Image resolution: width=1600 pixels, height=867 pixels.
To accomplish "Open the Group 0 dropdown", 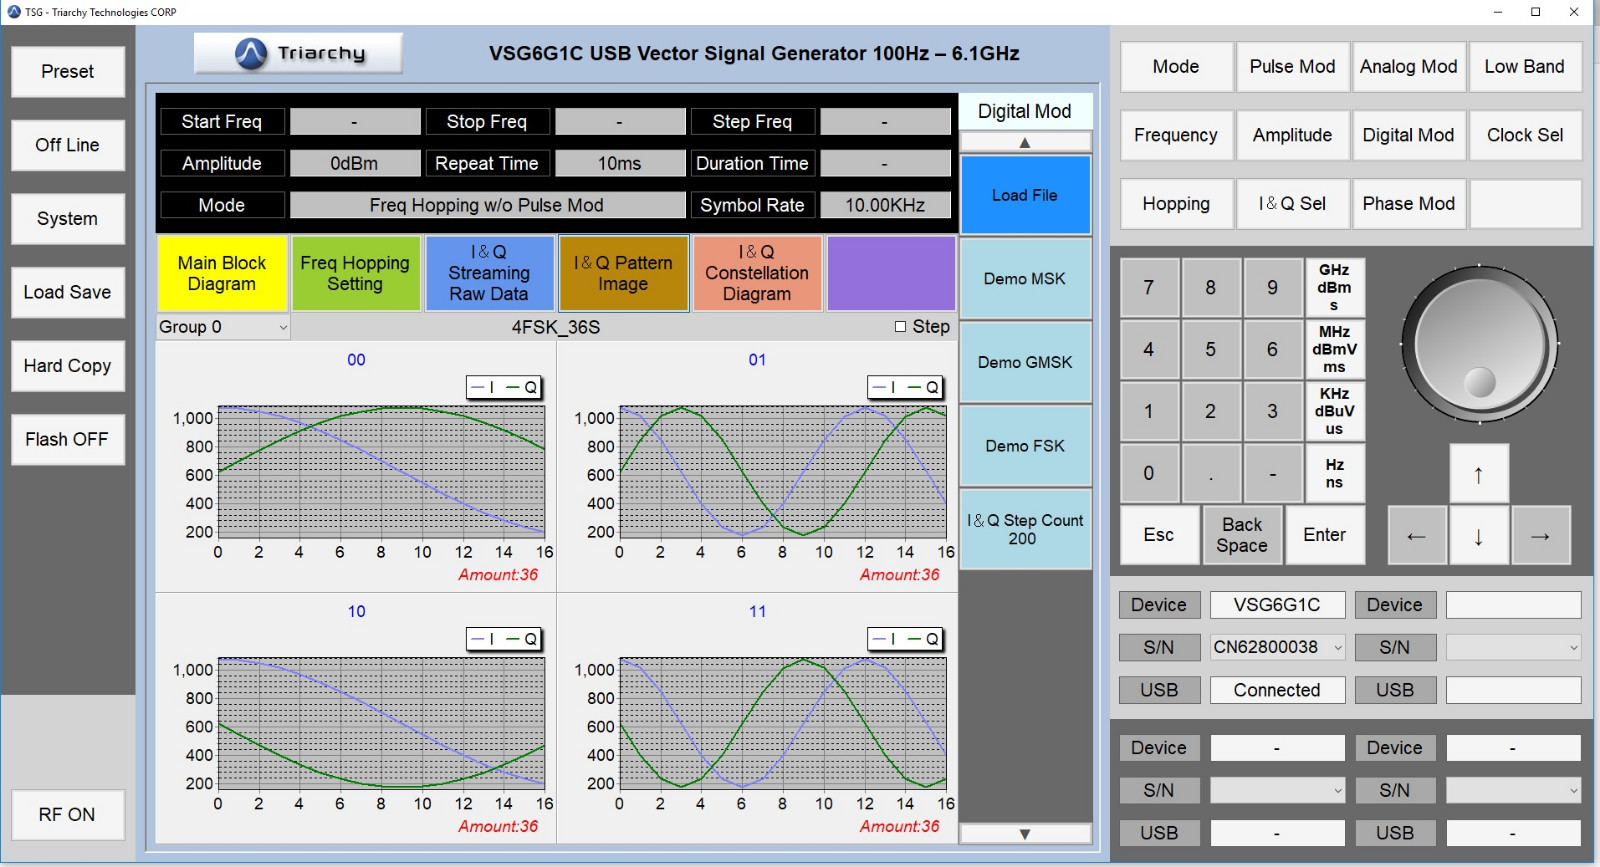I will (223, 327).
